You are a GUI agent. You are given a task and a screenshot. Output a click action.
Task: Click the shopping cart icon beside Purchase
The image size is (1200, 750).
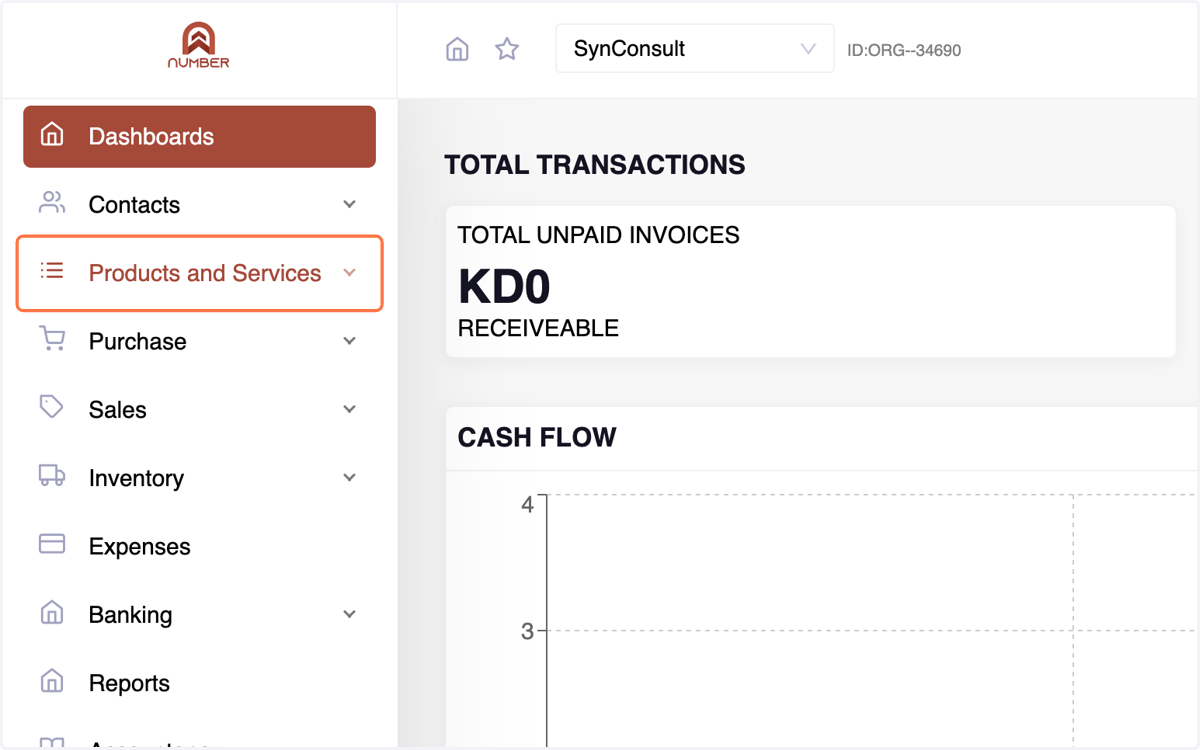52,339
